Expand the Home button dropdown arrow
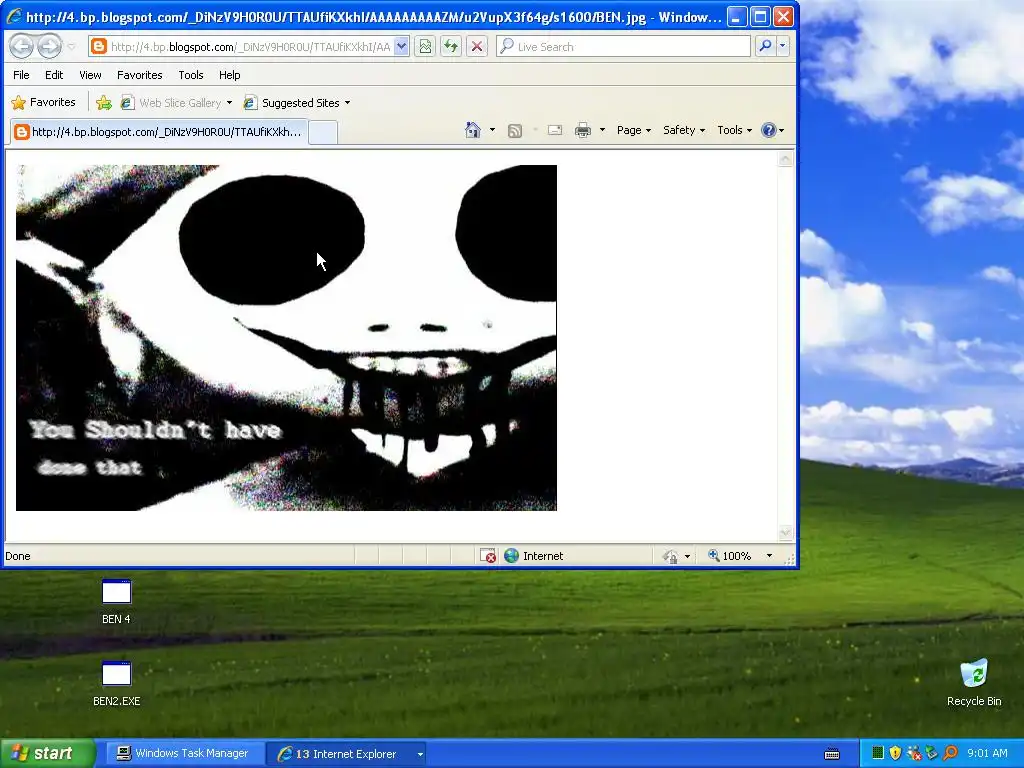 (492, 130)
